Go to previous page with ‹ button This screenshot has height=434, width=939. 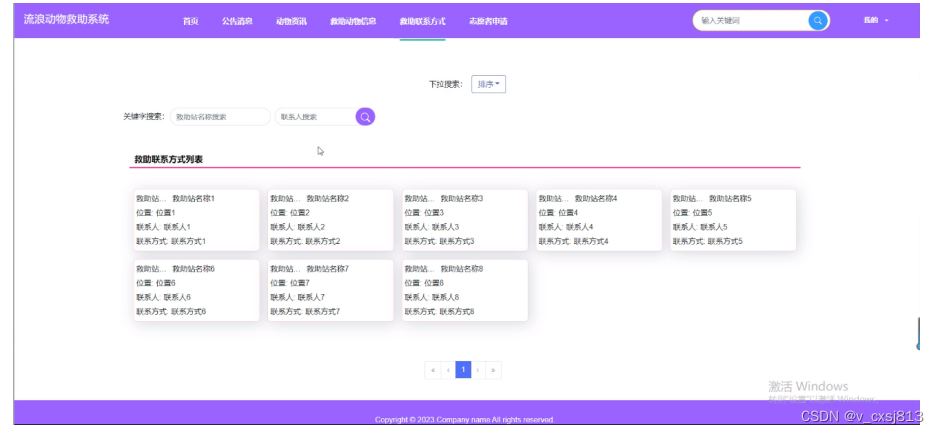(x=448, y=370)
